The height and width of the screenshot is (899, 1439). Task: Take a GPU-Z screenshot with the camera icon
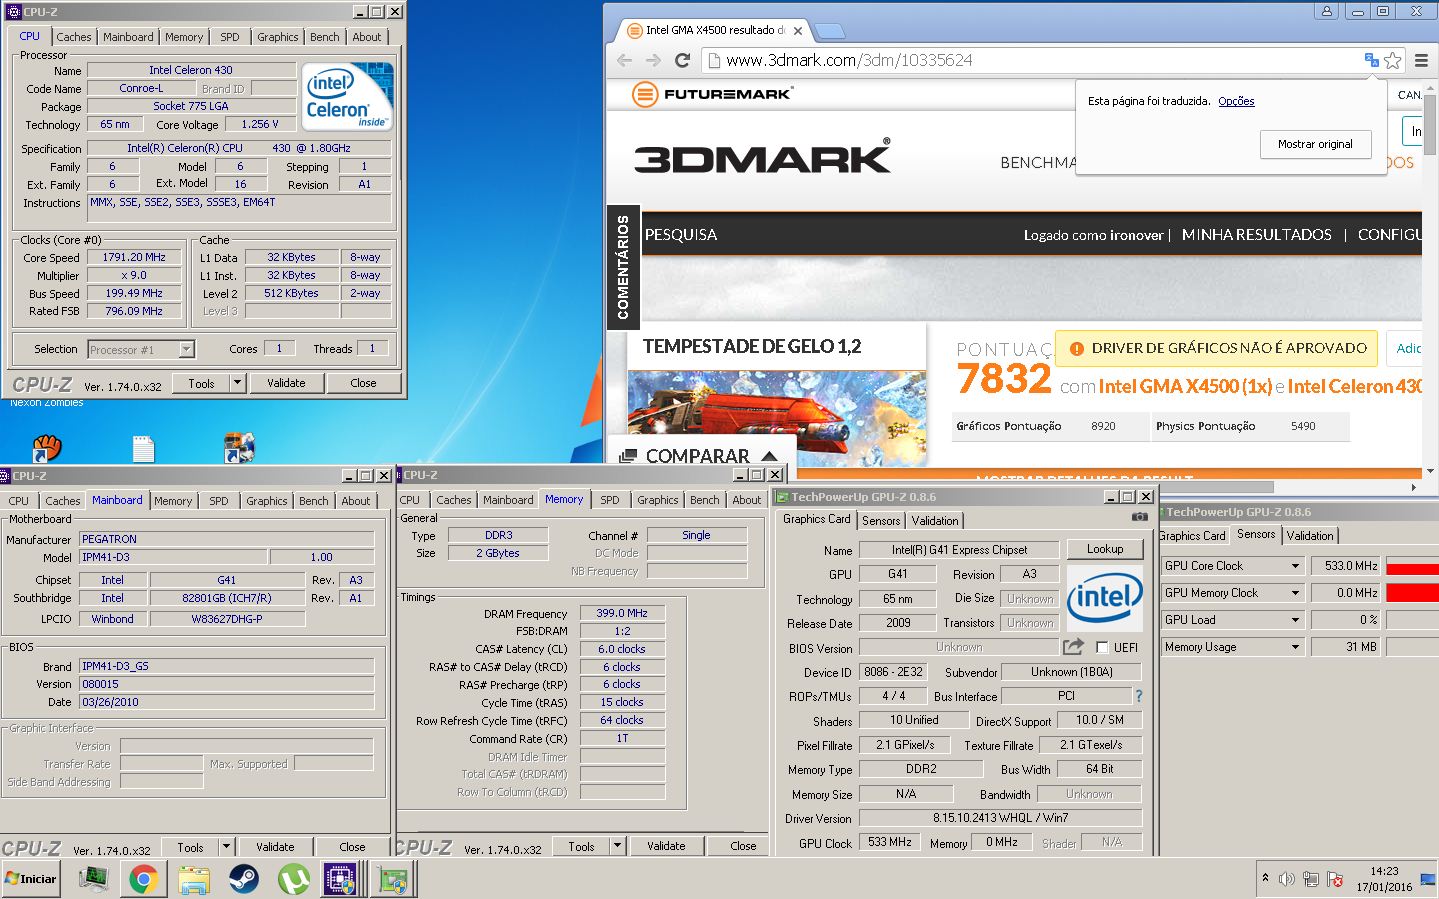point(1139,517)
